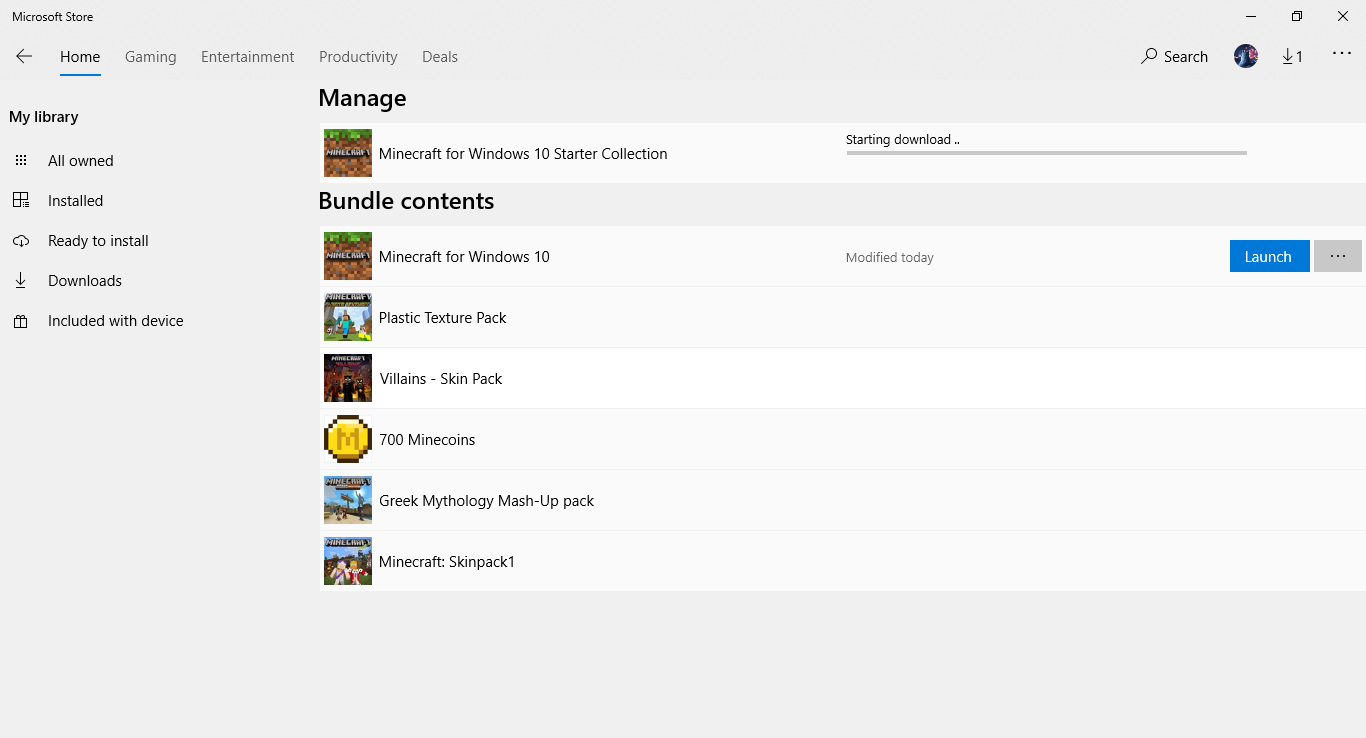Click the Minecraft Skinpack1 thumbnail
Image resolution: width=1366 pixels, height=738 pixels.
(x=348, y=561)
